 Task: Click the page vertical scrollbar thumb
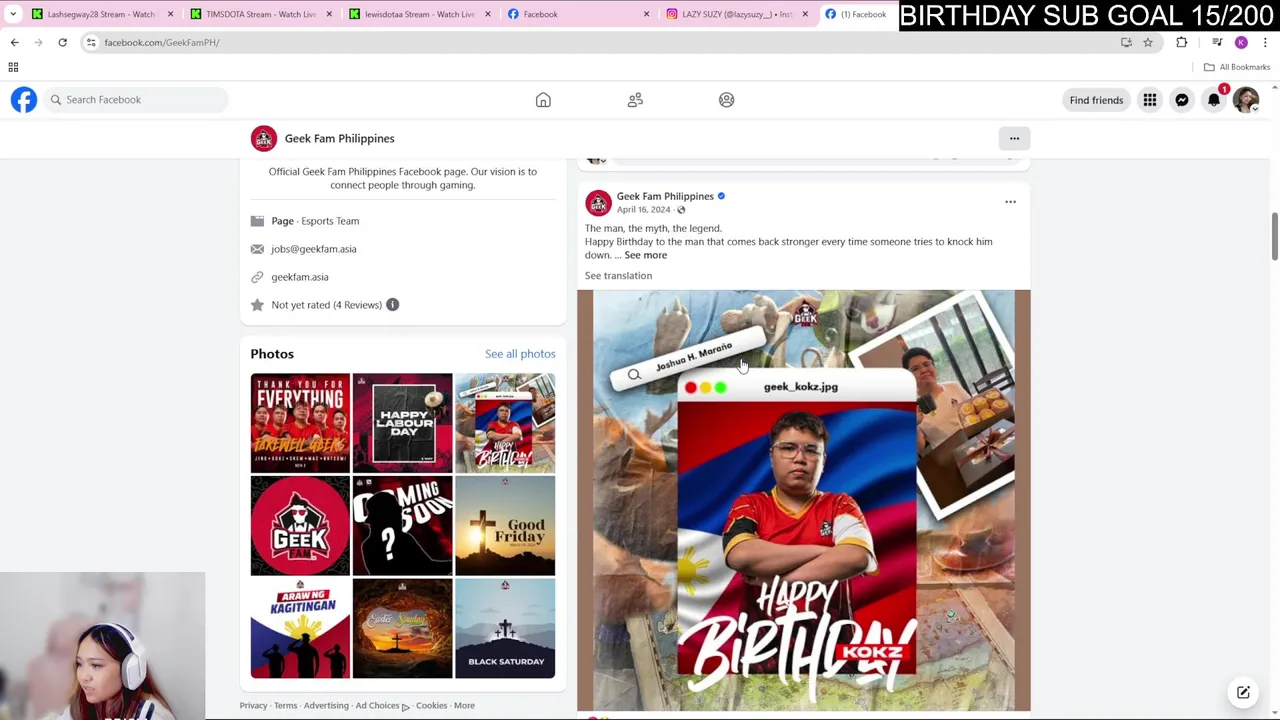(1274, 237)
